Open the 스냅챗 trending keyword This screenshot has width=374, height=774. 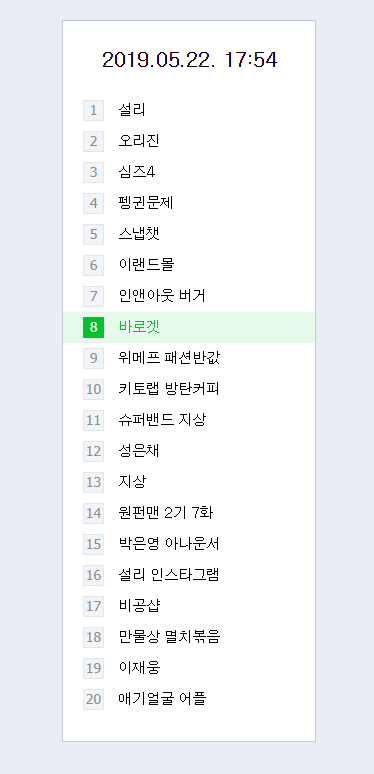[x=139, y=234]
